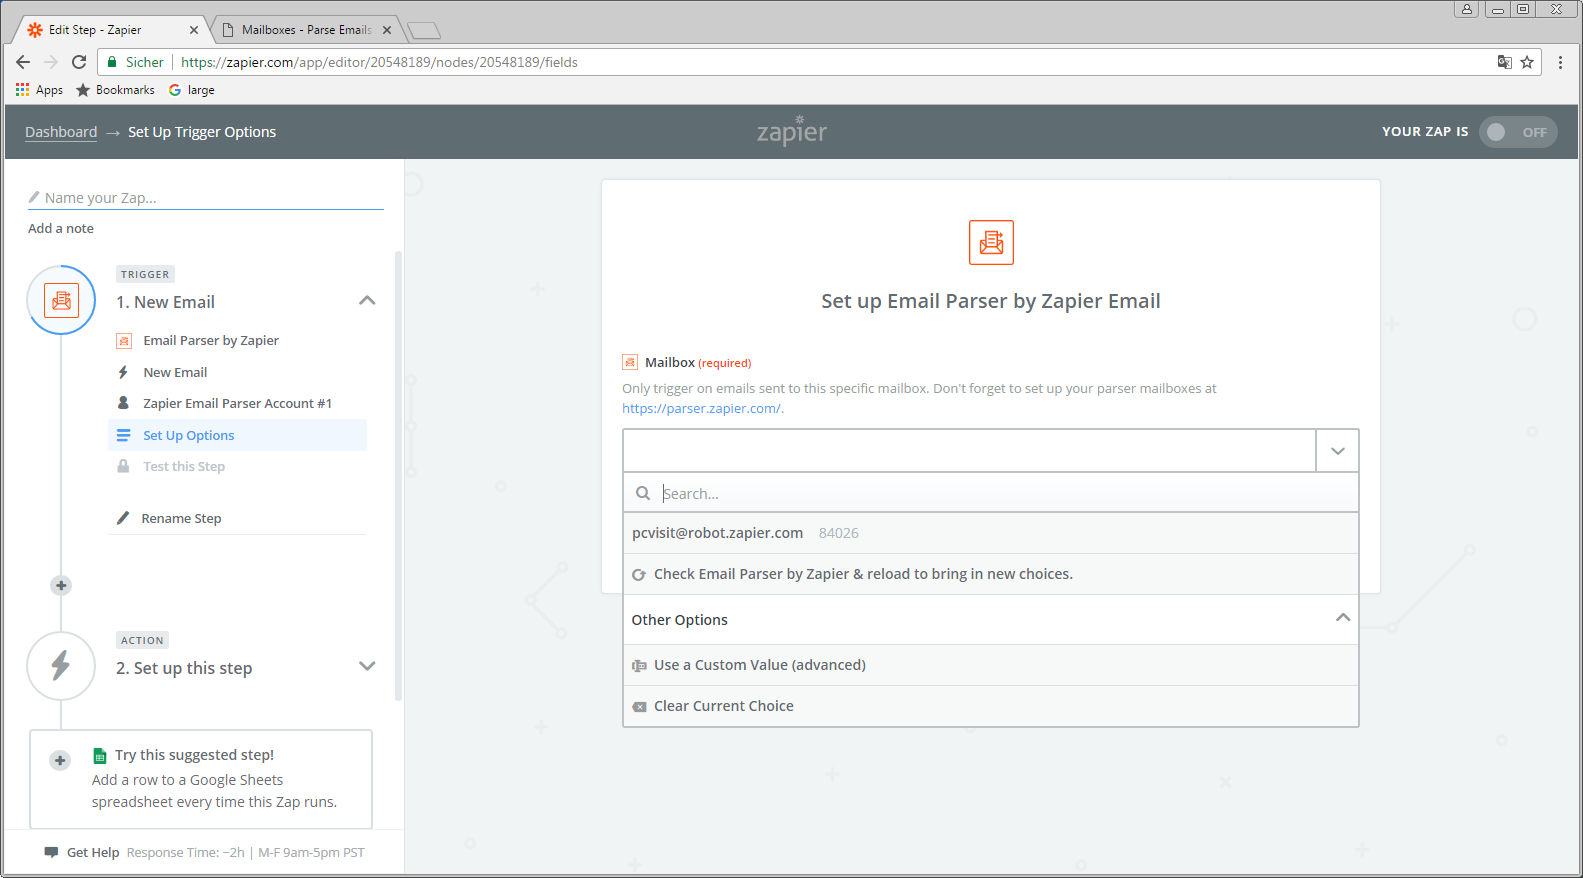Click Rename Step with pencil icon

237,518
